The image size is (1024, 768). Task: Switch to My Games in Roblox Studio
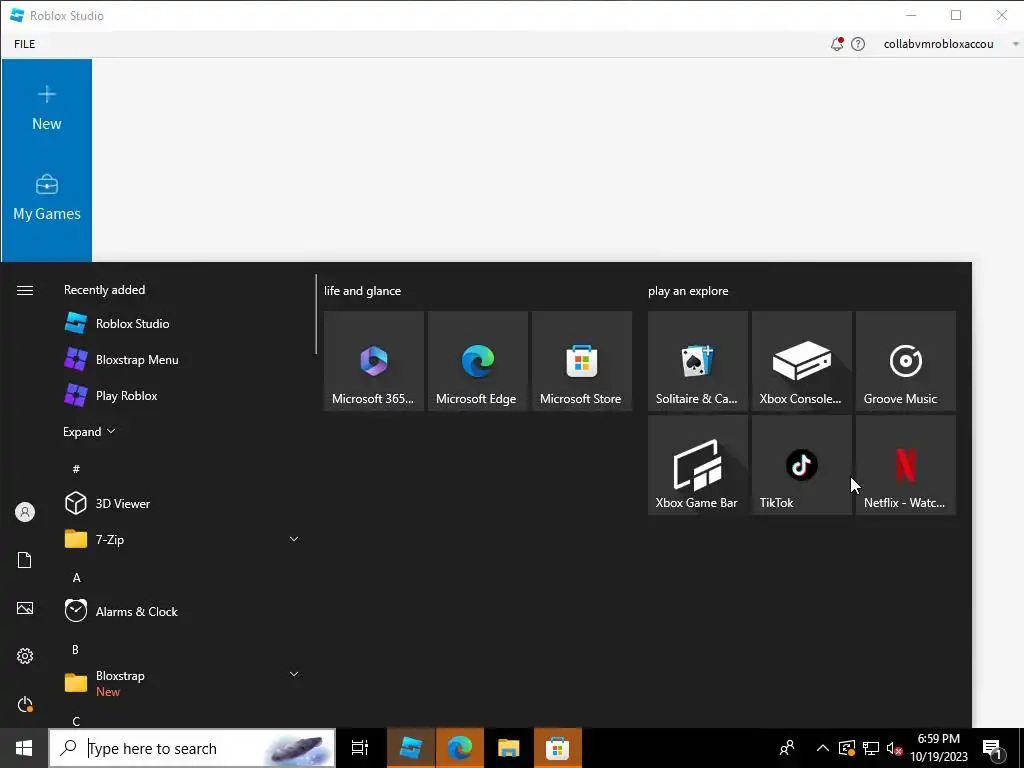click(x=46, y=198)
